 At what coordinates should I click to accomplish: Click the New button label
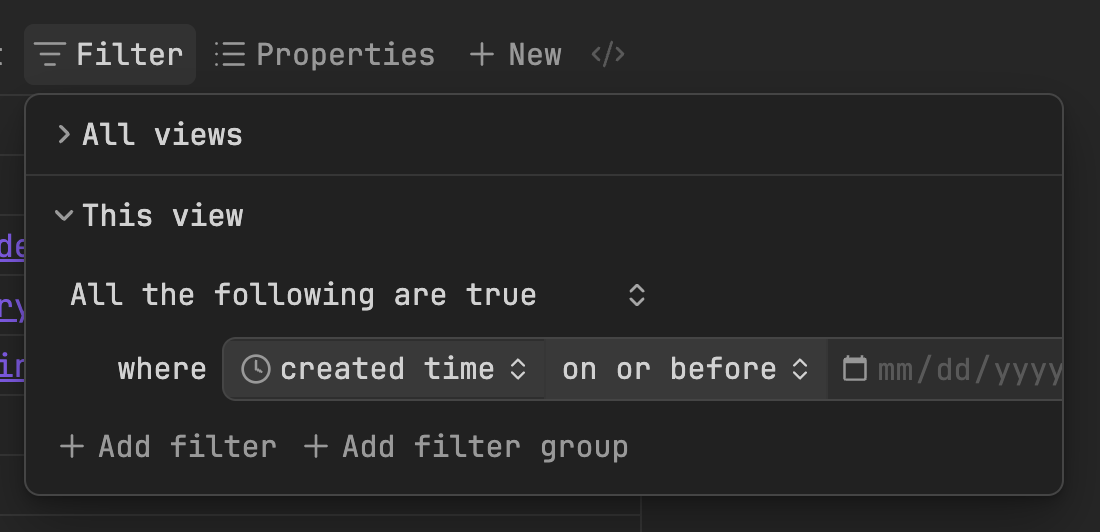point(535,54)
